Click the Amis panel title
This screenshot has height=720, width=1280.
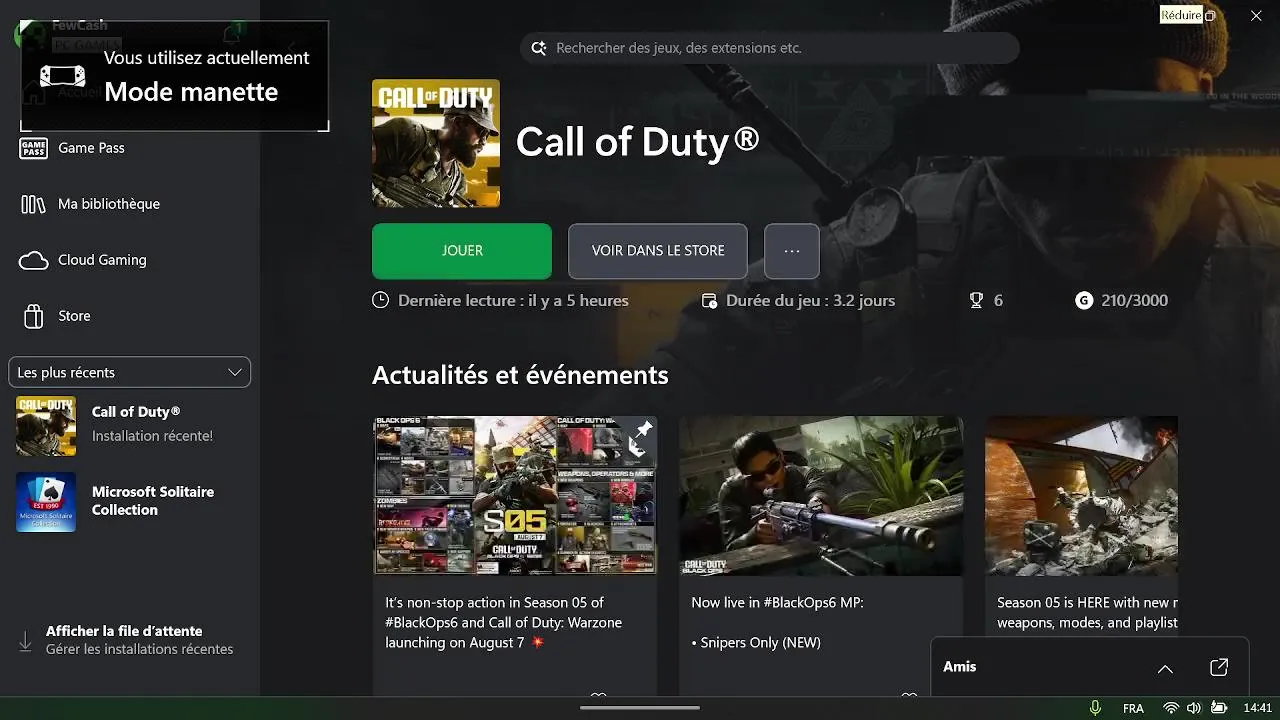(959, 667)
